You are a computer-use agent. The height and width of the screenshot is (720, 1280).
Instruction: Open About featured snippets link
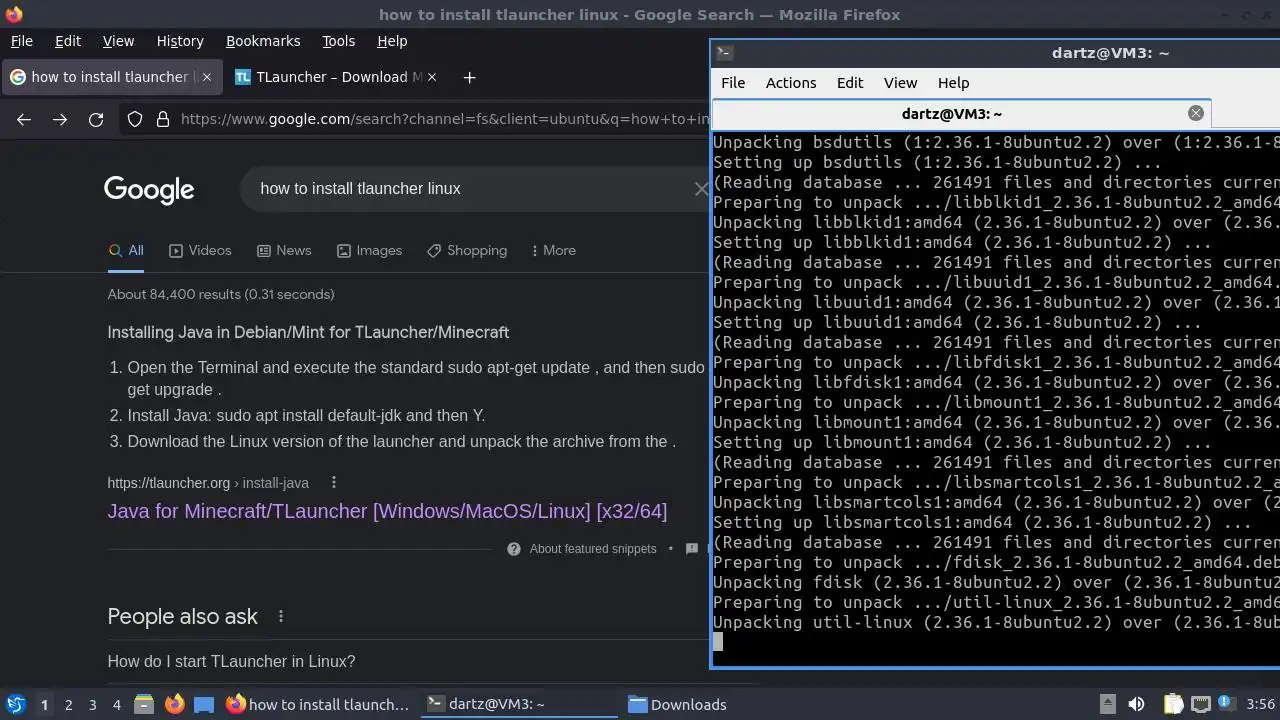coord(593,549)
